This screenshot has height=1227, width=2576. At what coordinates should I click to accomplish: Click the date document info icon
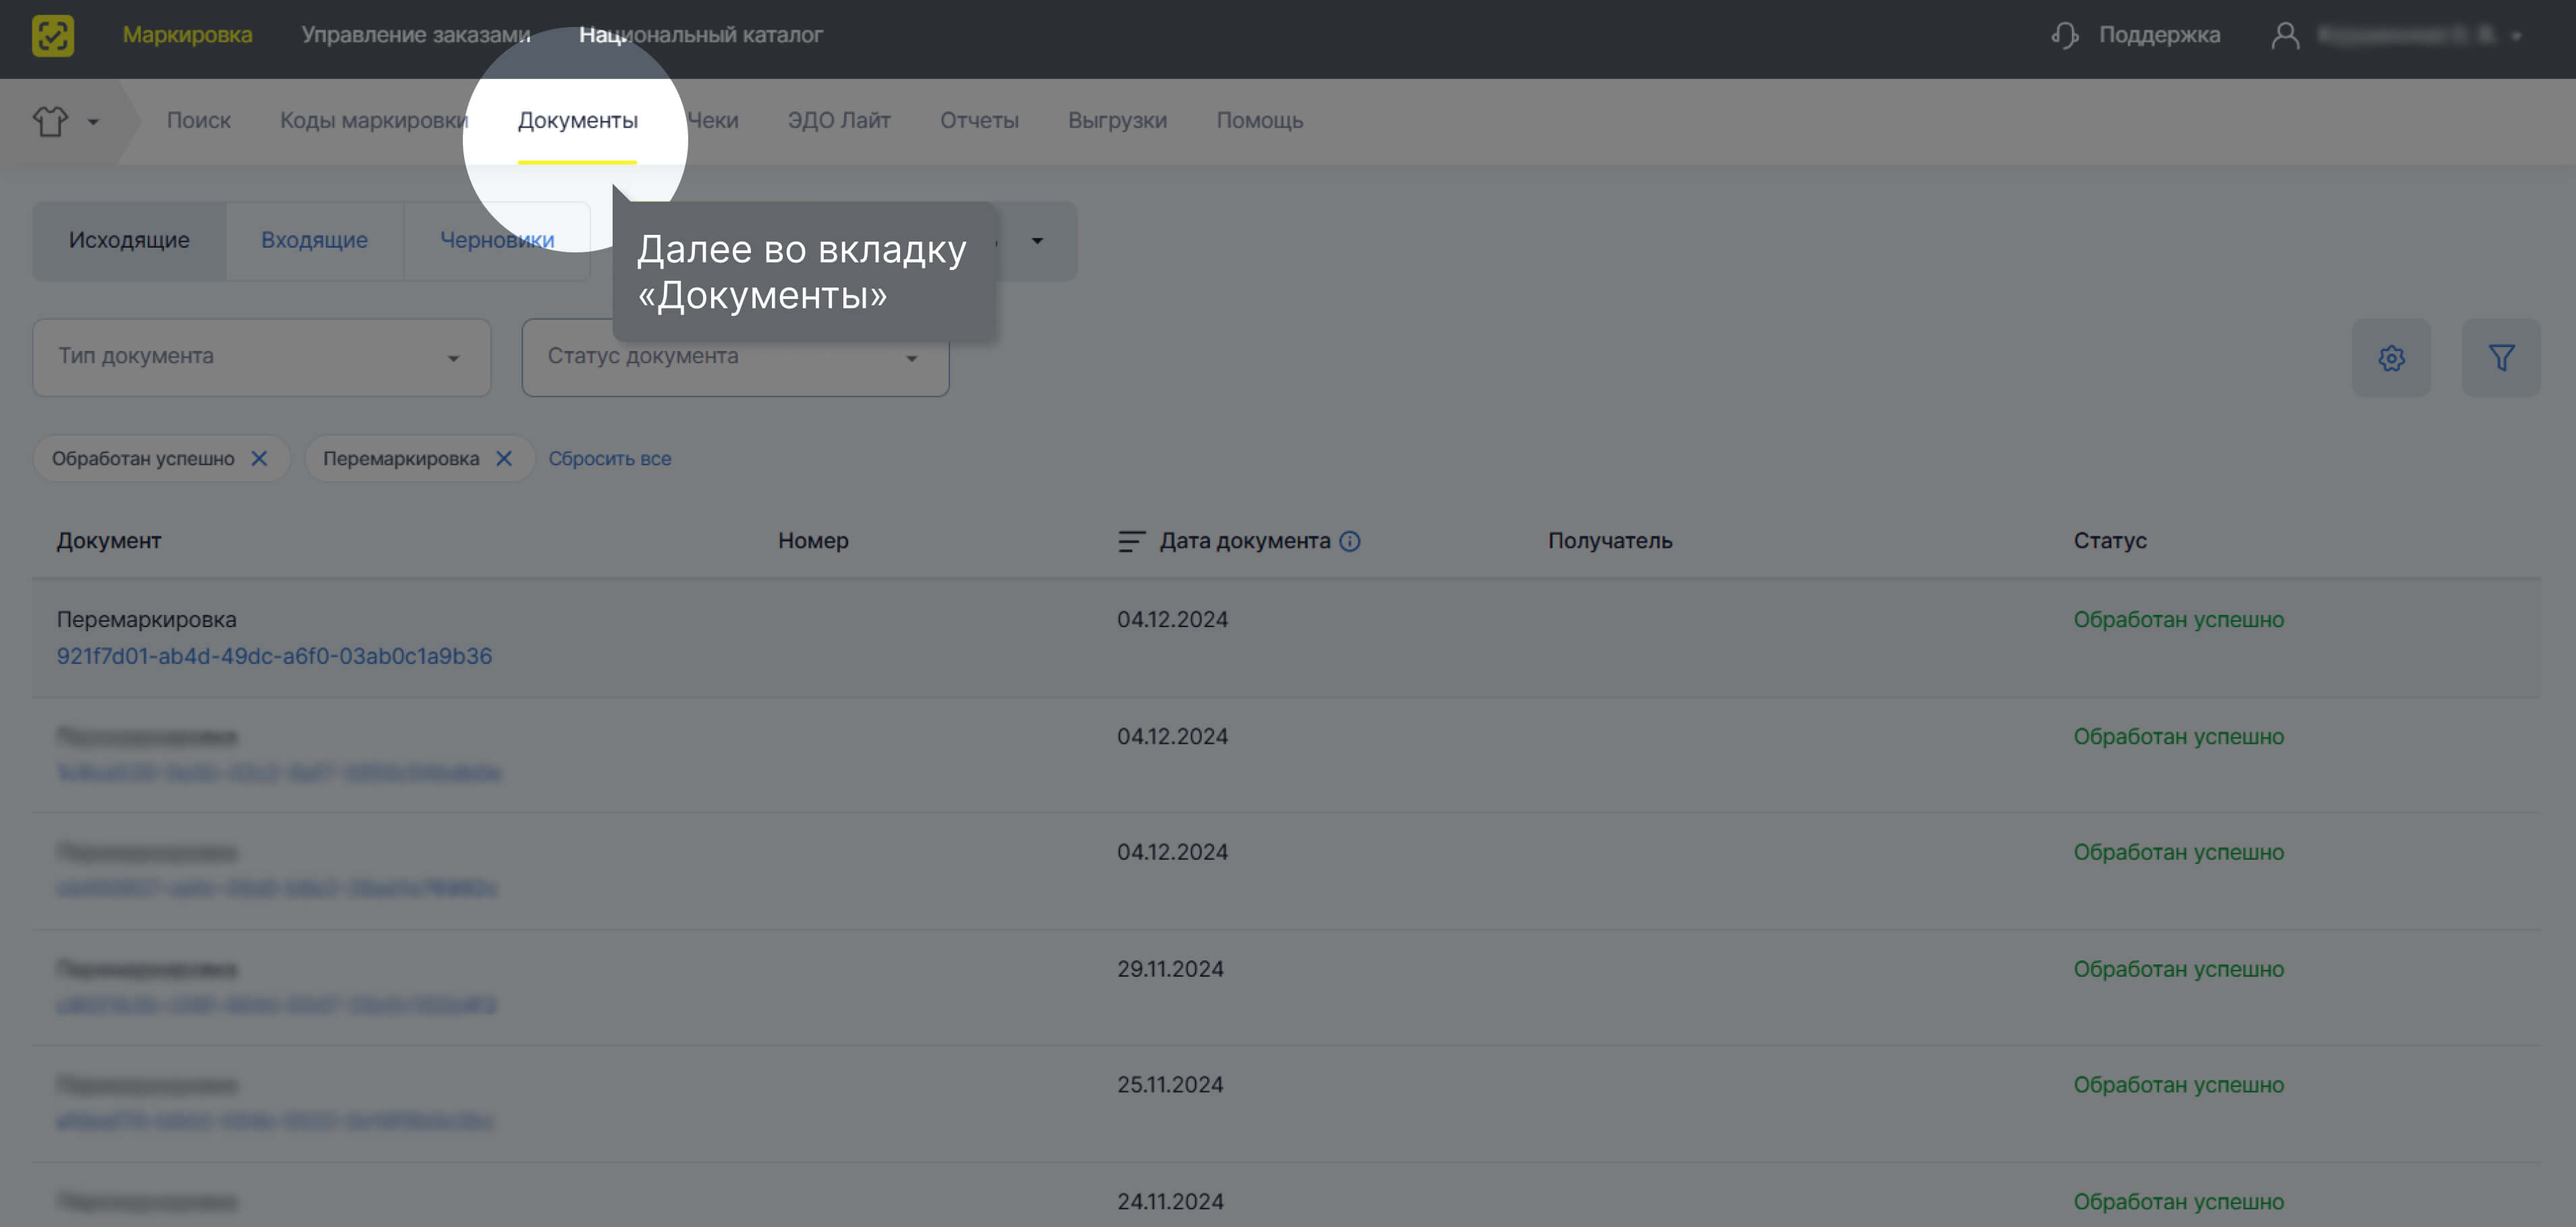[x=1349, y=541]
